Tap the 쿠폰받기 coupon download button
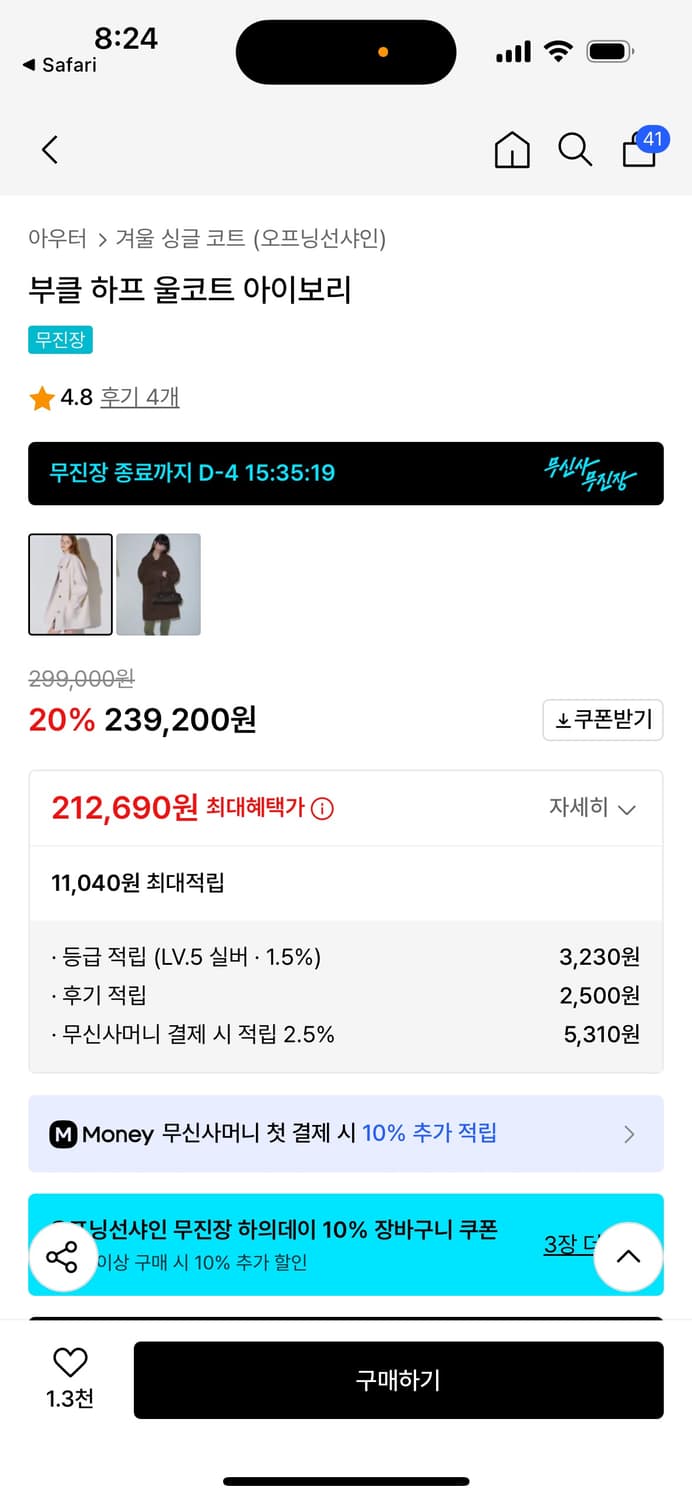The height and width of the screenshot is (1500, 692). tap(602, 720)
